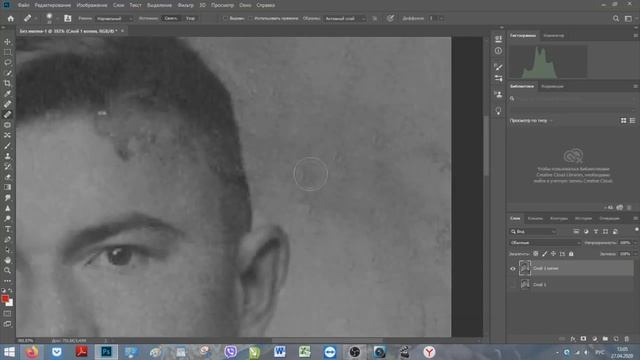The width and height of the screenshot is (640, 360).
Task: Add layer style with fx icon
Action: 573,339
